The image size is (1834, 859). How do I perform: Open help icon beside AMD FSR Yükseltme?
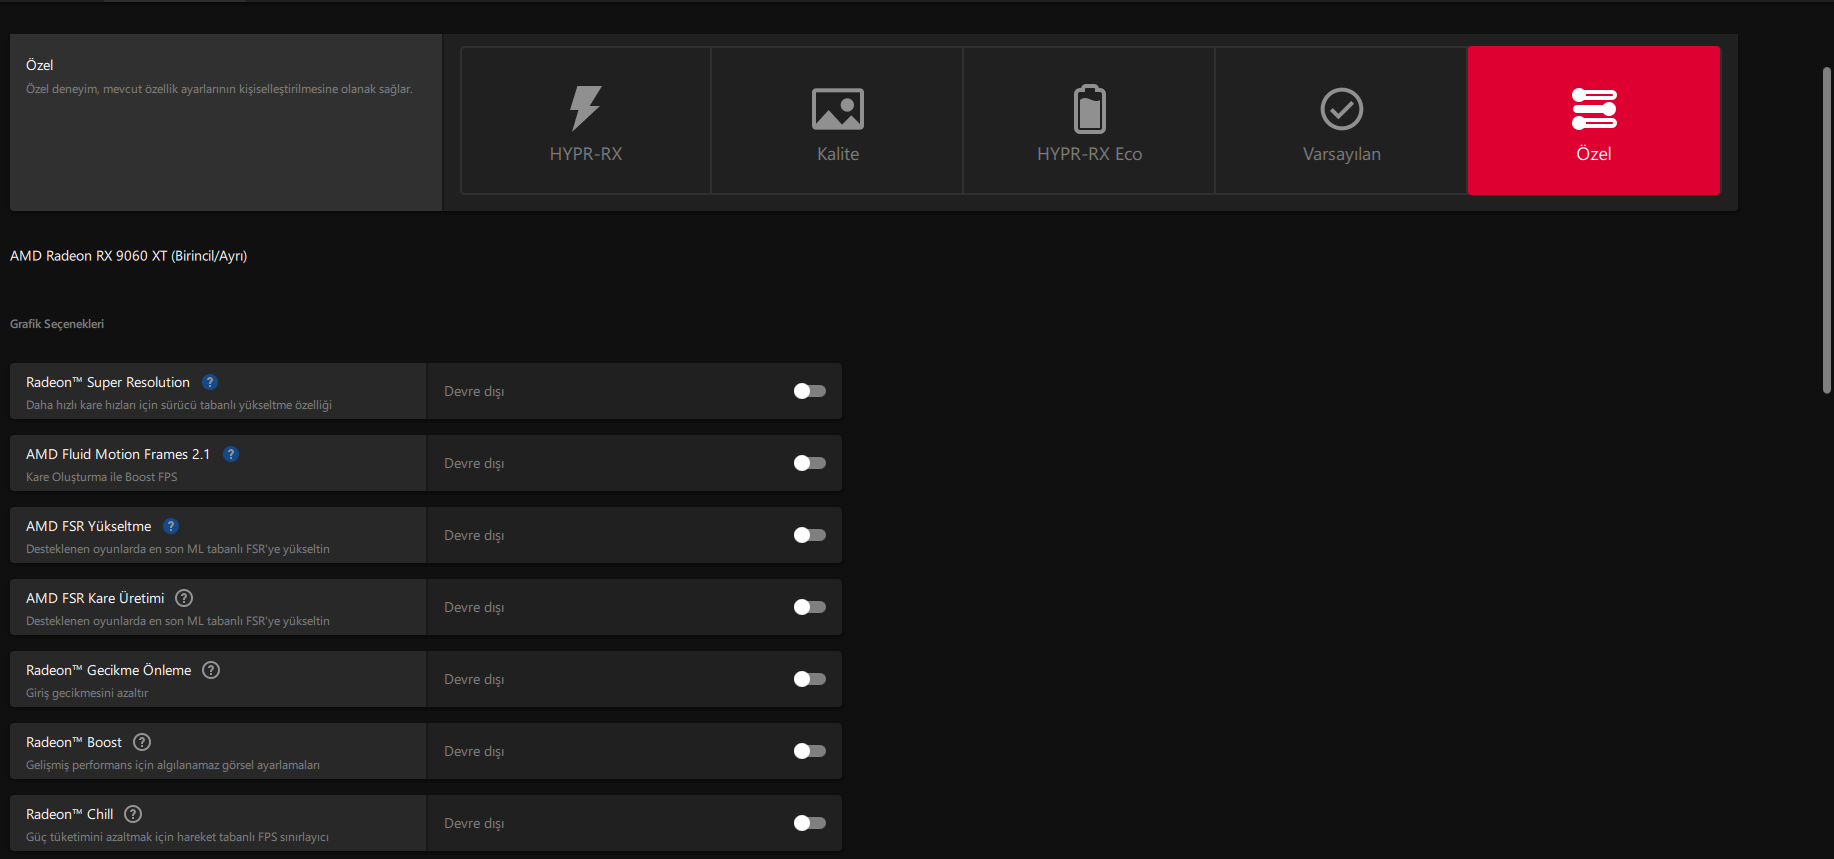(x=171, y=526)
